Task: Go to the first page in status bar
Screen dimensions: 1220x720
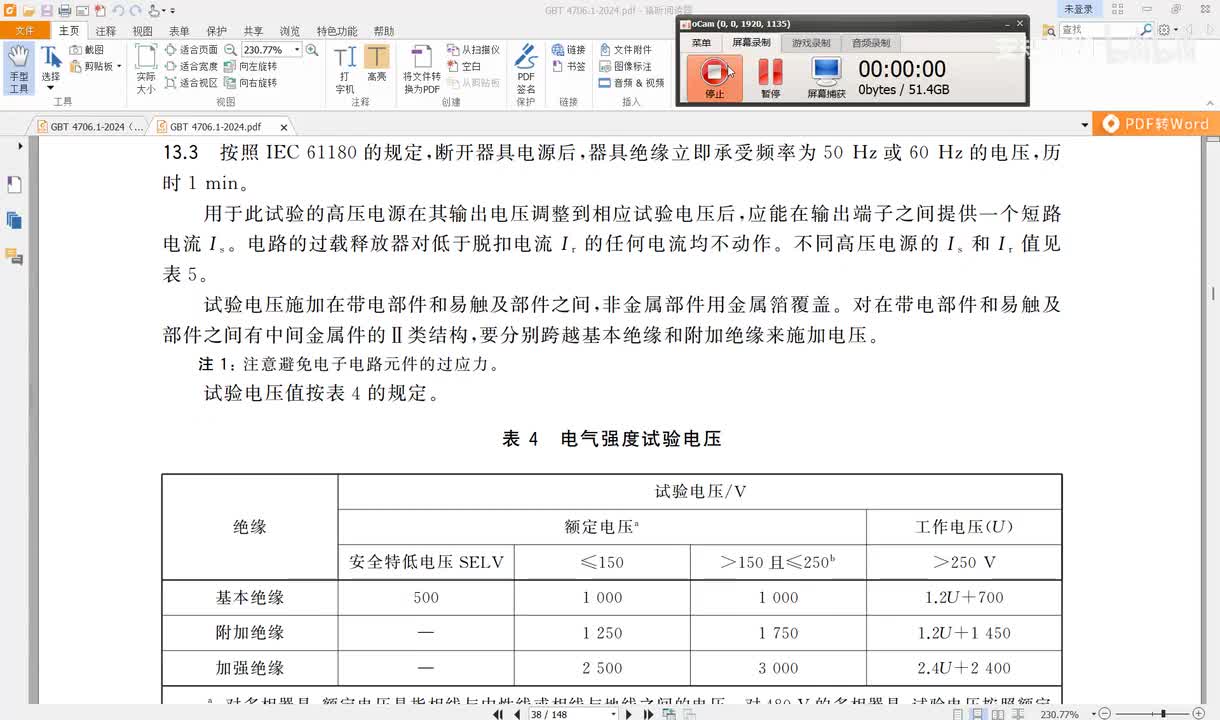Action: 499,714
